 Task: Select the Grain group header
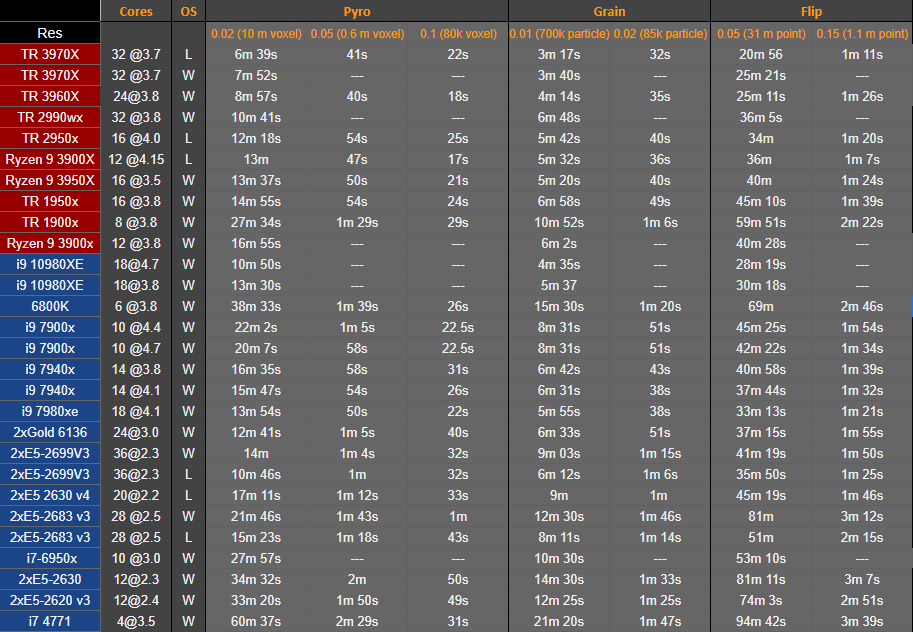[x=609, y=12]
